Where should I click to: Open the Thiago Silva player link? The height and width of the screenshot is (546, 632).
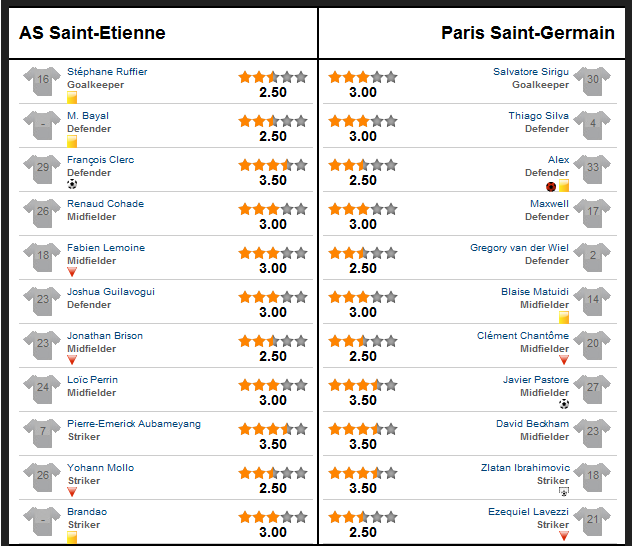(538, 116)
